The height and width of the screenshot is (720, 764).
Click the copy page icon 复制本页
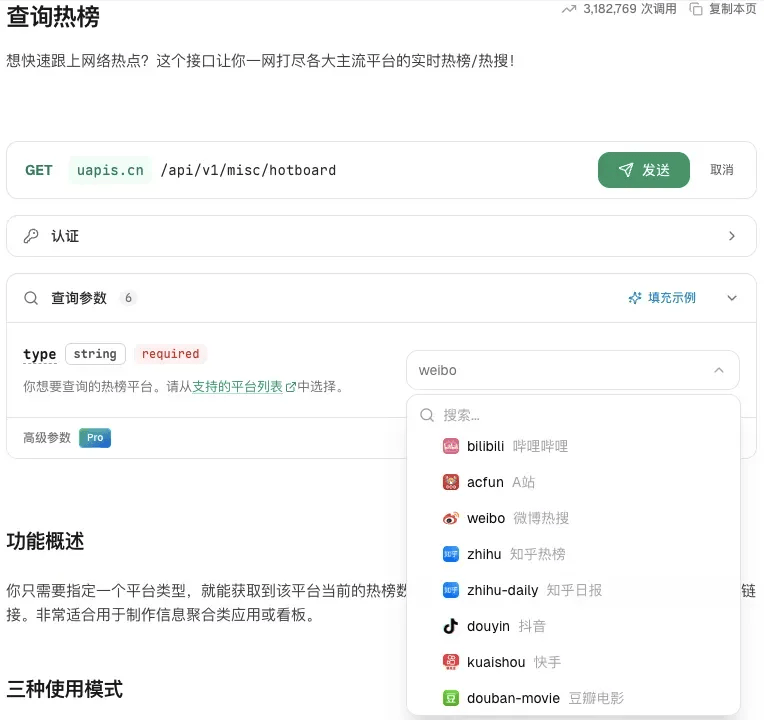(x=696, y=9)
